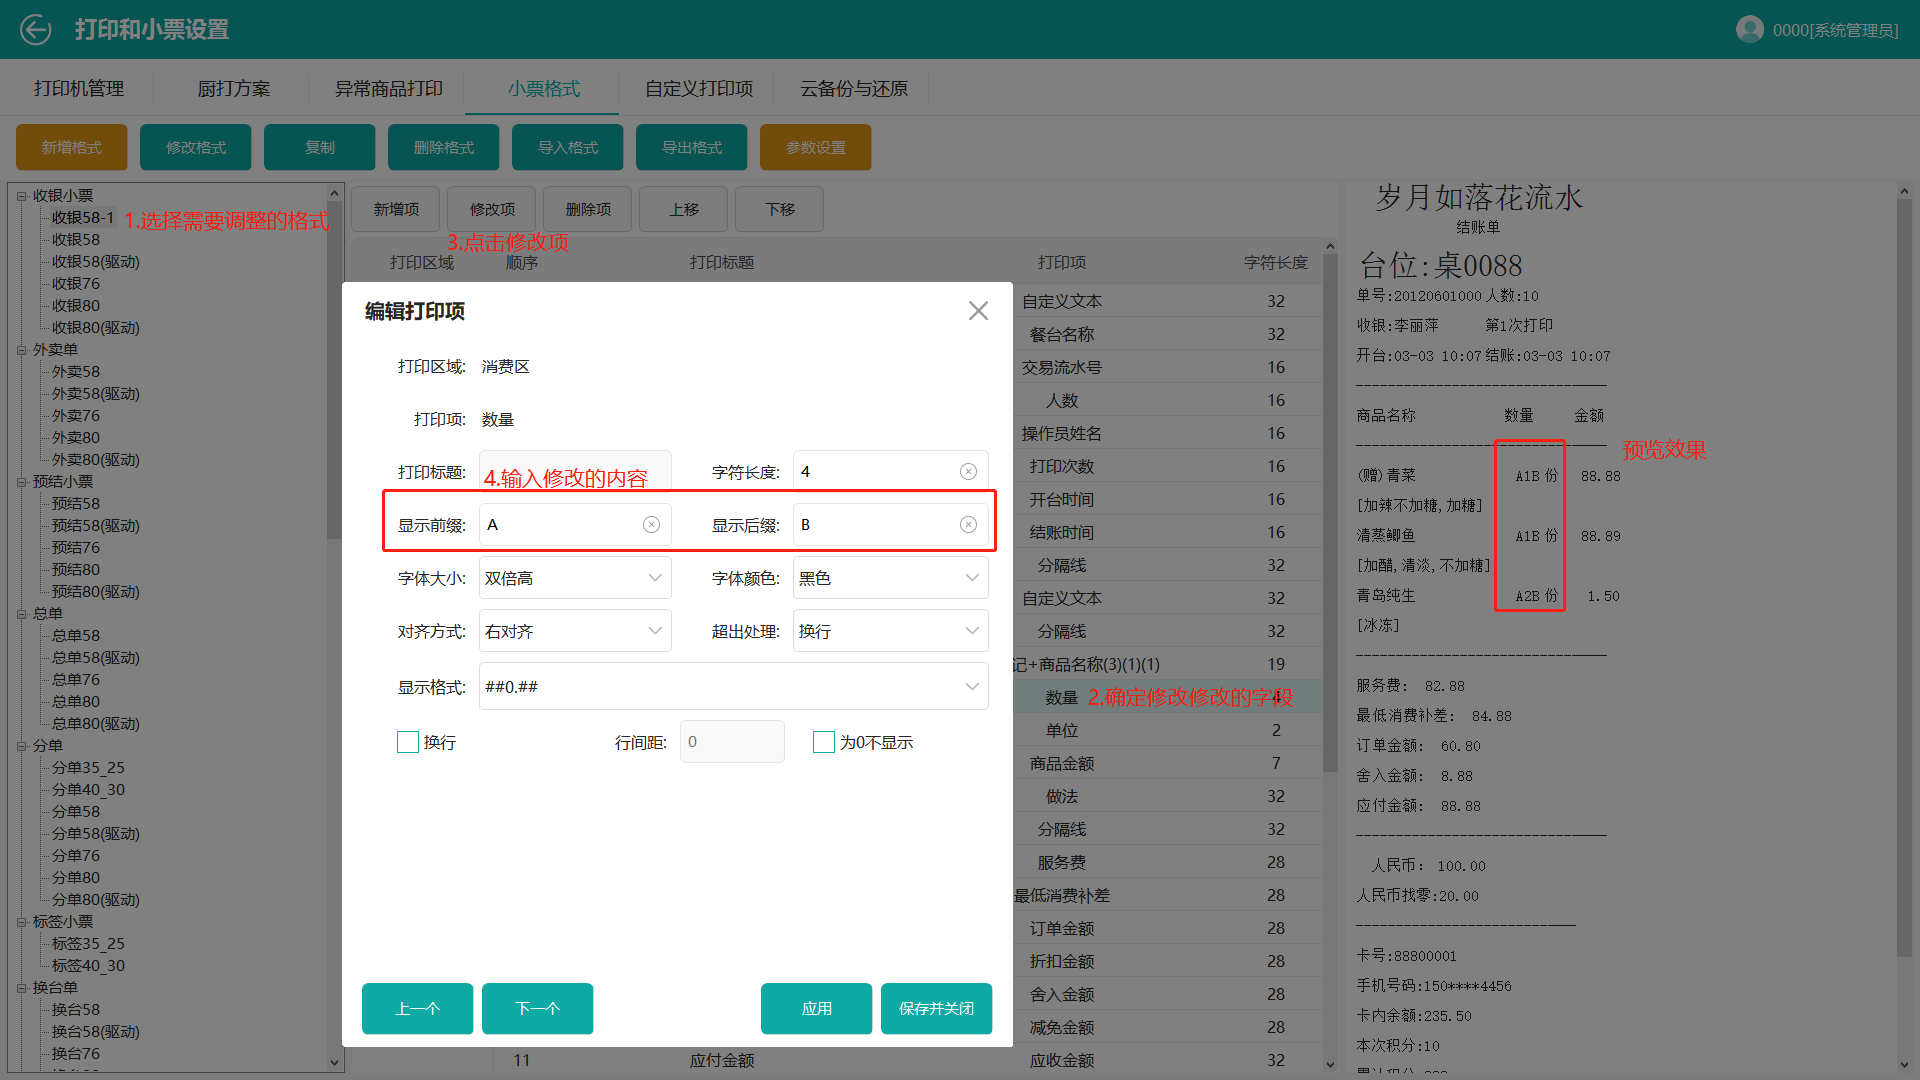Switch to the 打印机管理 tab
1920x1080 pixels.
(79, 89)
